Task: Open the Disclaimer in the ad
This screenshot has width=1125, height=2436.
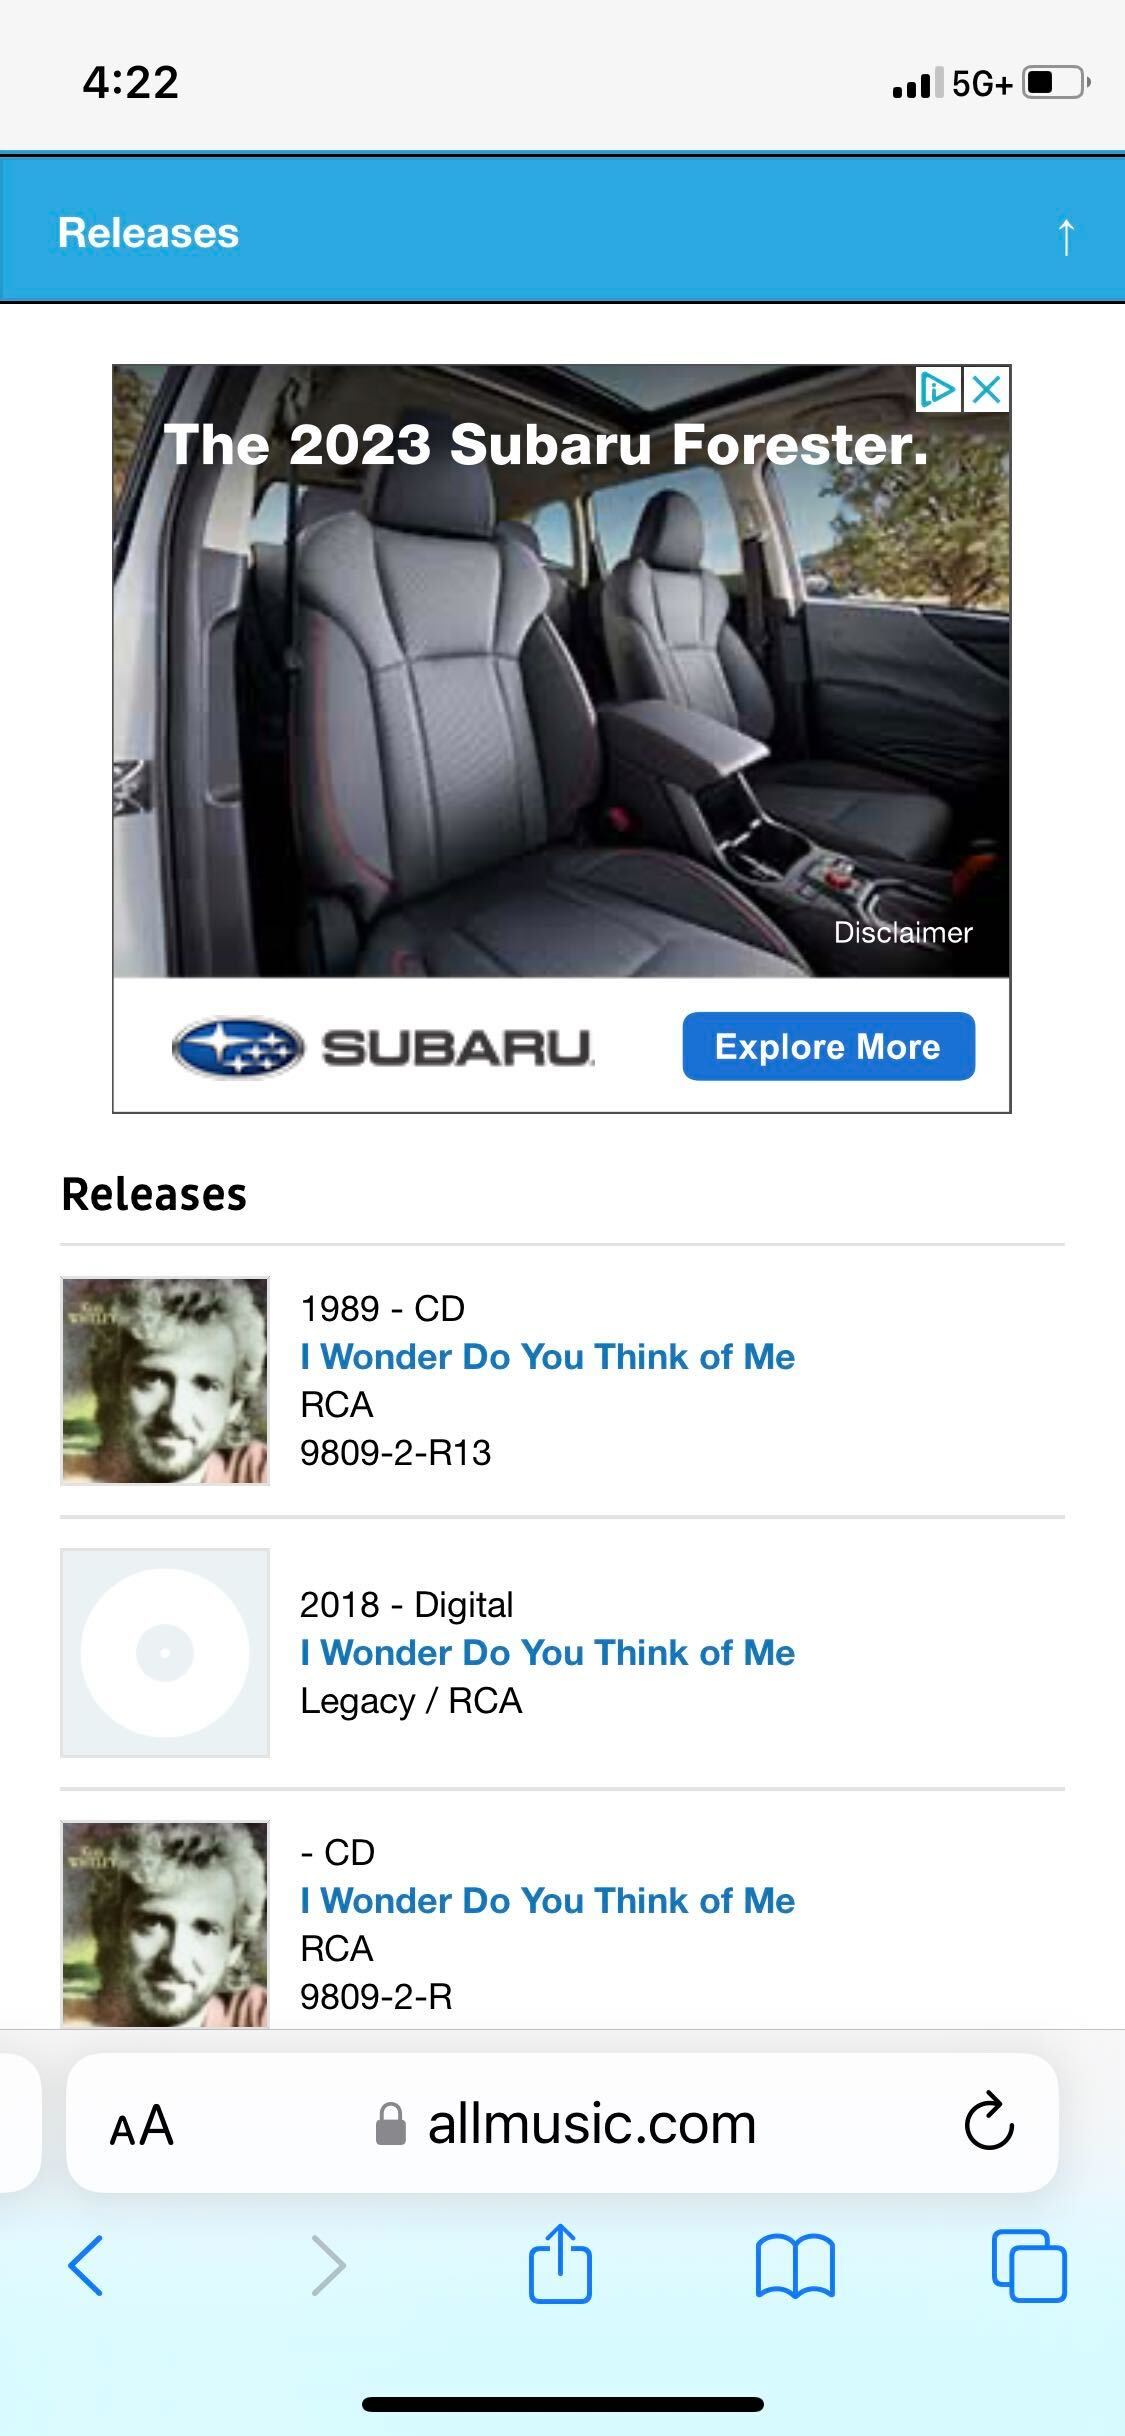Action: (x=903, y=932)
